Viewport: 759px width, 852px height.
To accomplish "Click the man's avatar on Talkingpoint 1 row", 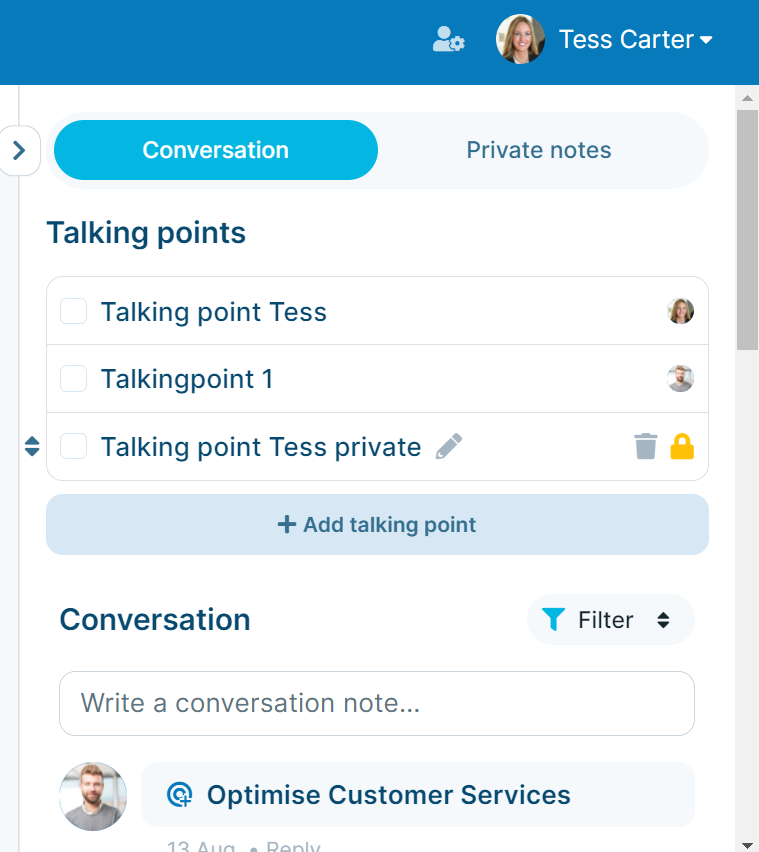I will (x=680, y=379).
